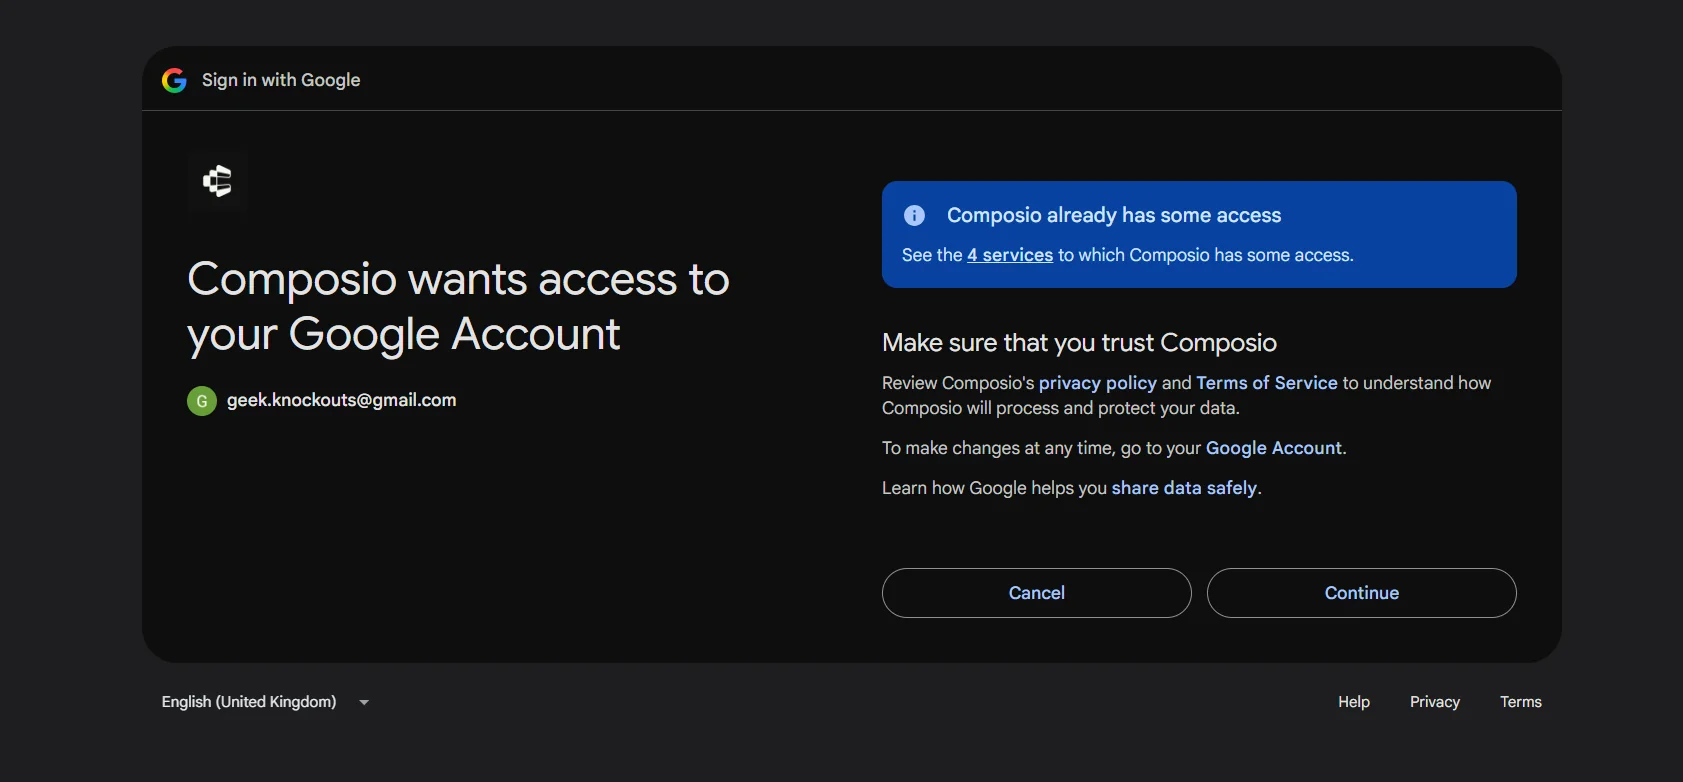Open the Terms footer link
Viewport: 1683px width, 782px height.
point(1521,702)
